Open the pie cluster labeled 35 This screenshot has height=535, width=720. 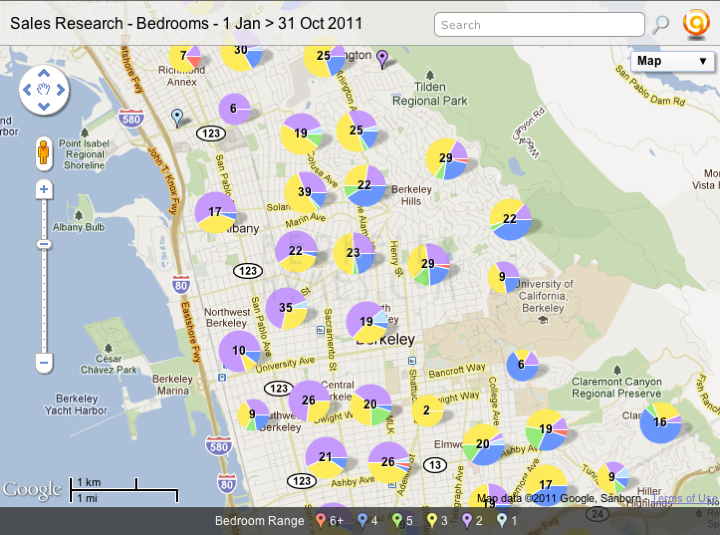click(x=287, y=308)
